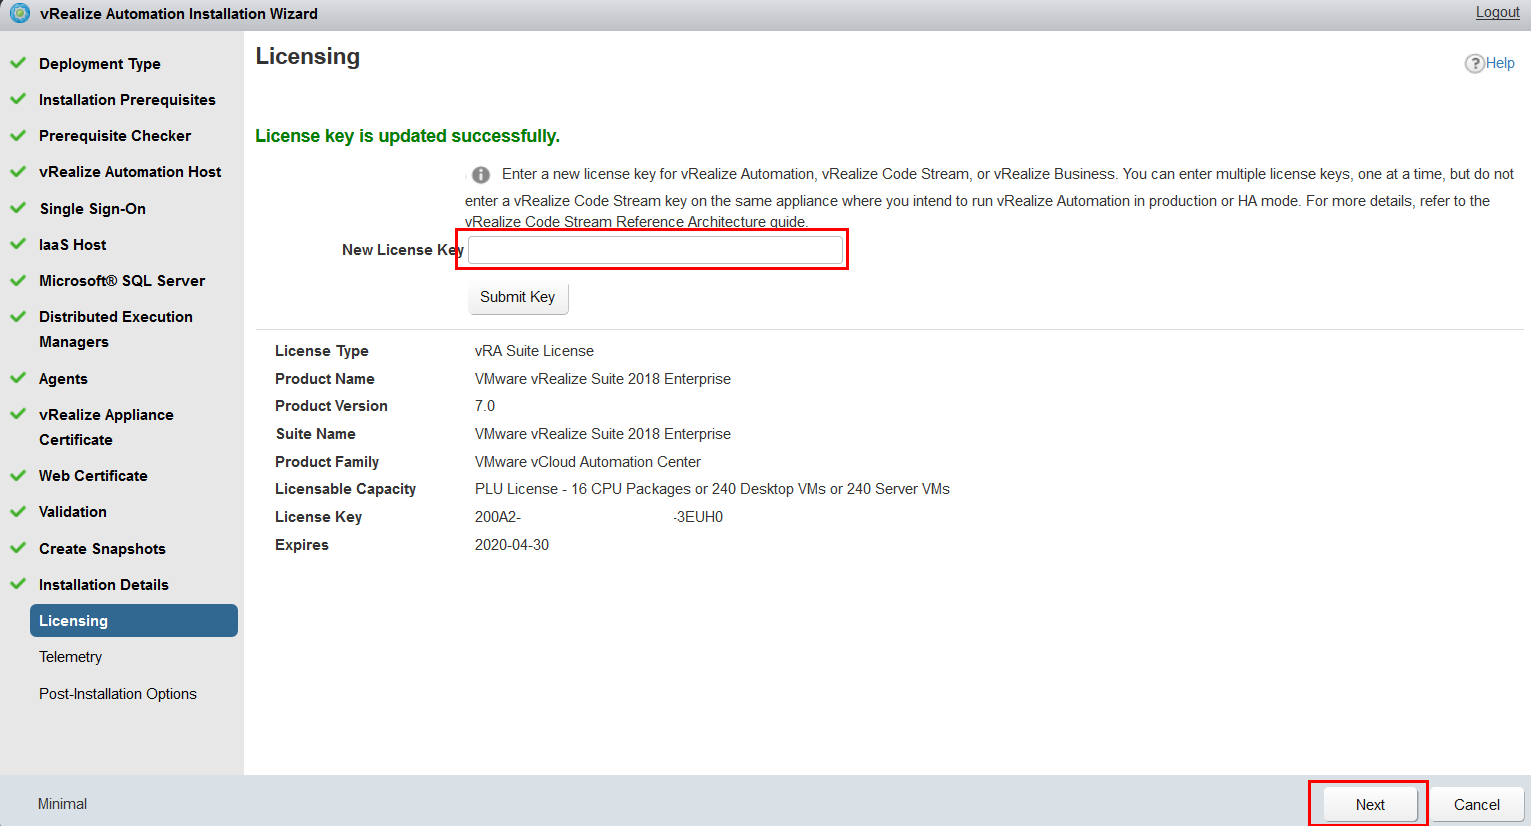The width and height of the screenshot is (1531, 826).
Task: Click the Submit Key button
Action: (518, 297)
